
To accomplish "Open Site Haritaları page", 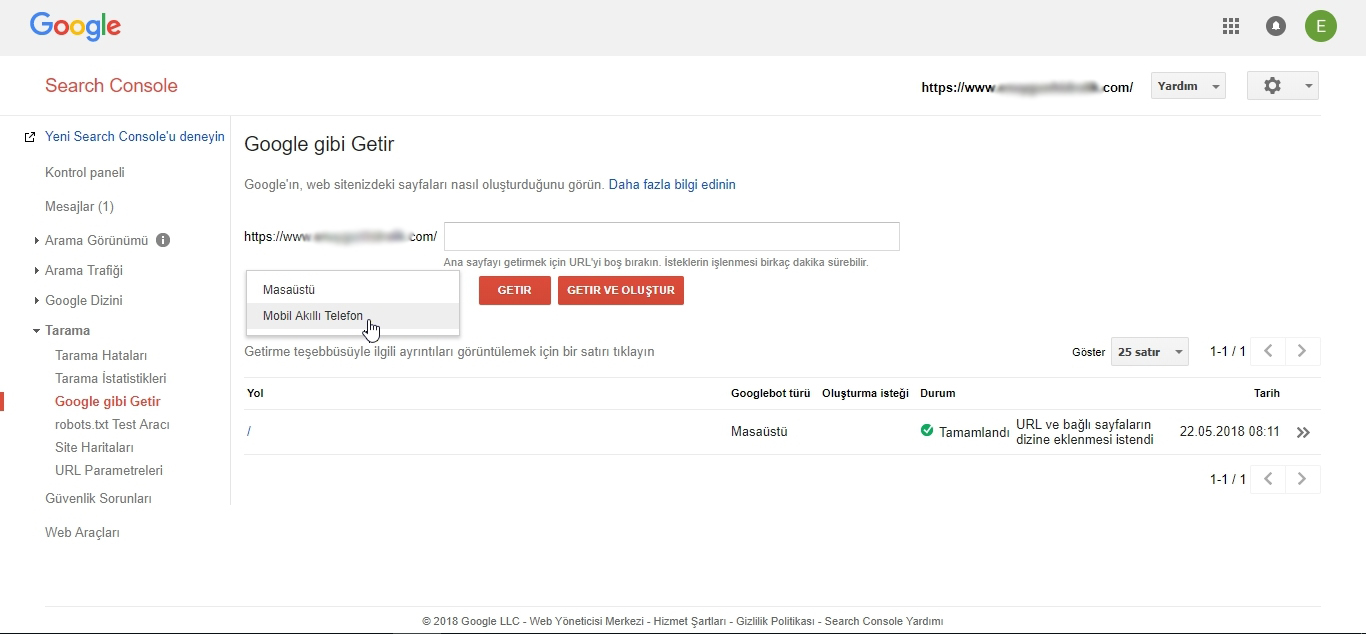I will 94,447.
